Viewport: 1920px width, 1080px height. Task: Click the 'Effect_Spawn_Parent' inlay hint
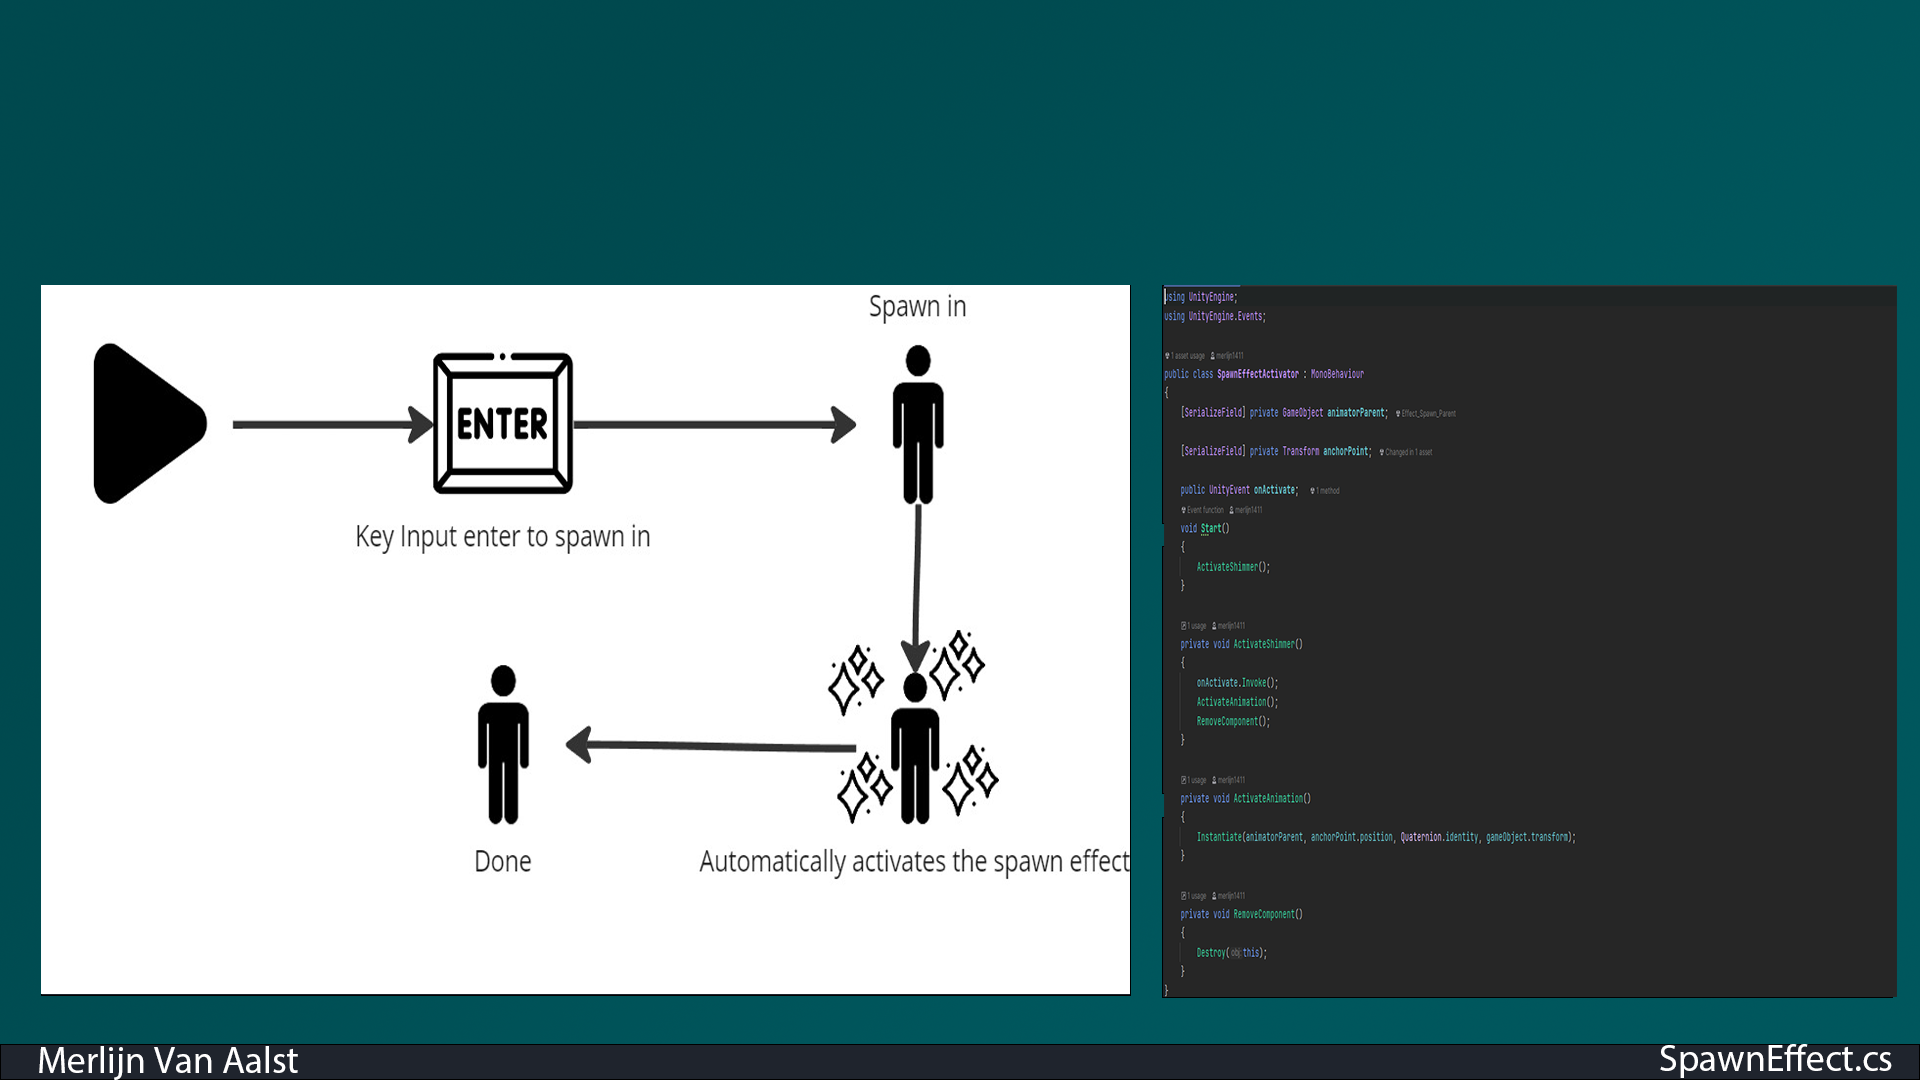click(1427, 413)
